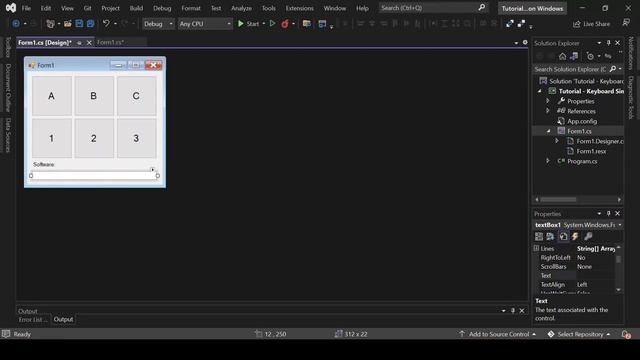Click the Save icon in toolbar
The width and height of the screenshot is (640, 360).
(79, 24)
